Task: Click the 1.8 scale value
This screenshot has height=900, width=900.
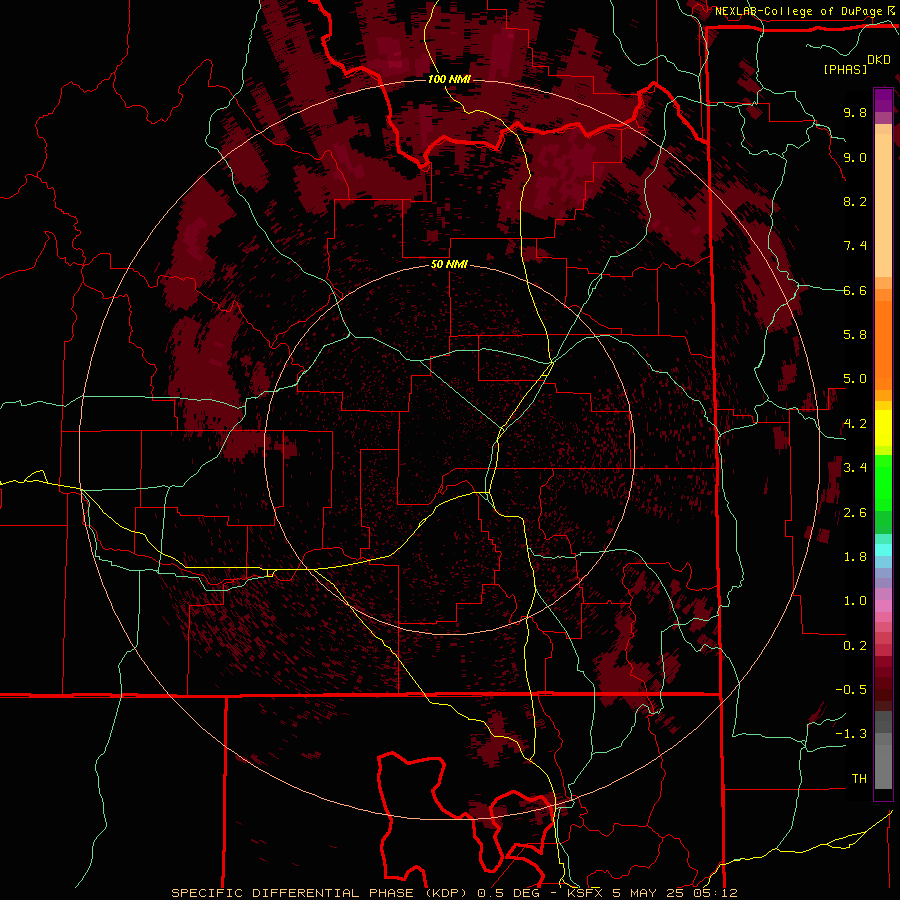Action: [x=855, y=557]
